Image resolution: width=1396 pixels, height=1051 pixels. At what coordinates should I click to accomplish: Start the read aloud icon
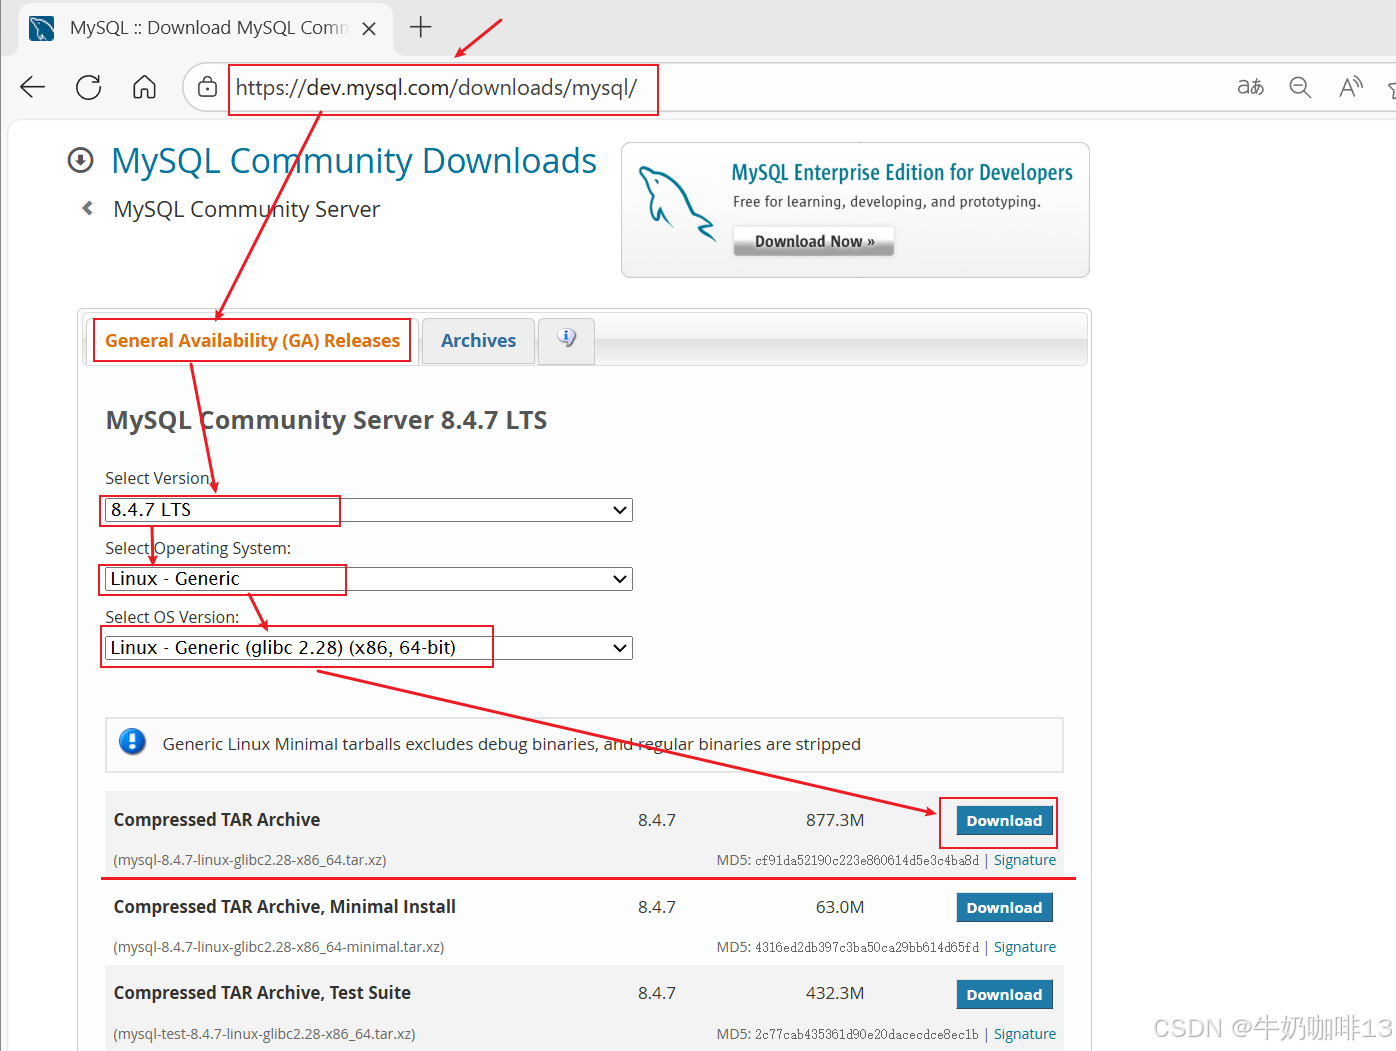coord(1351,87)
